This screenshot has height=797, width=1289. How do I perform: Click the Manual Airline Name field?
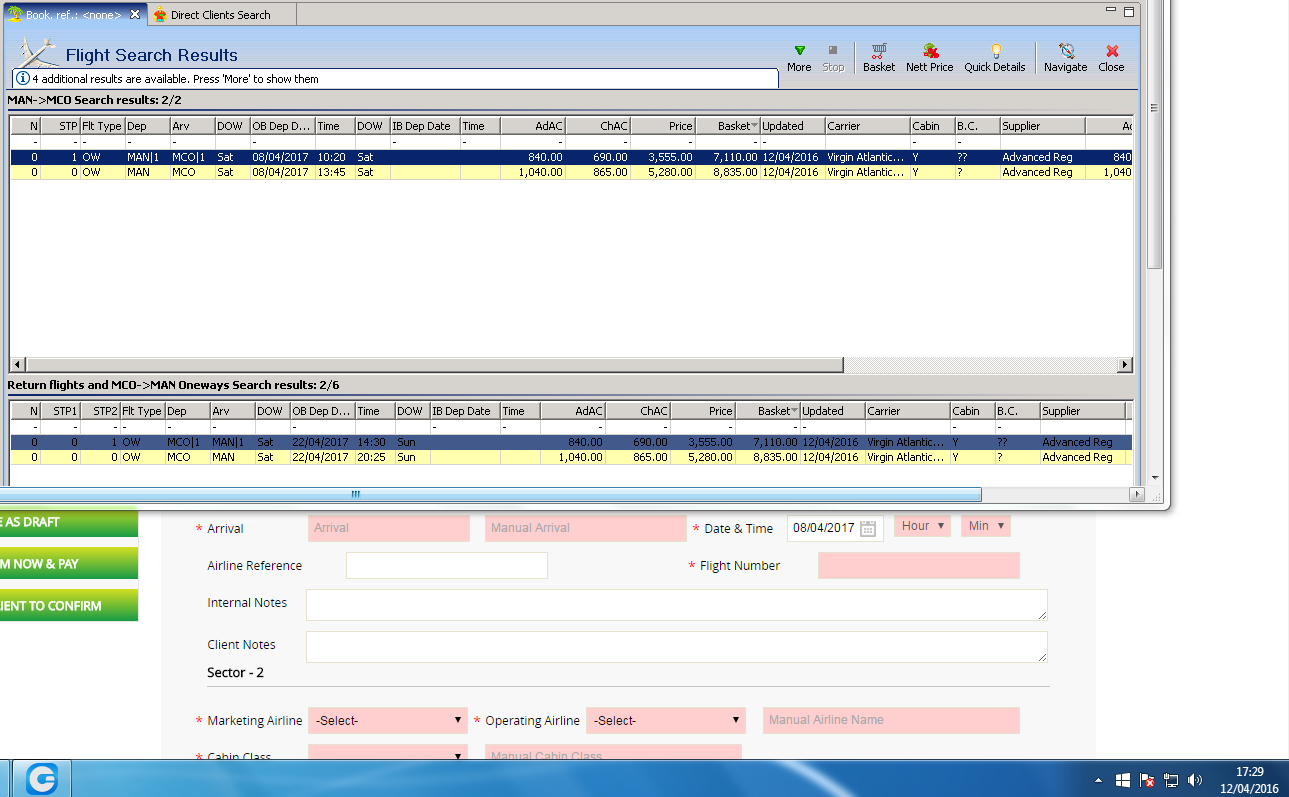pyautogui.click(x=891, y=720)
